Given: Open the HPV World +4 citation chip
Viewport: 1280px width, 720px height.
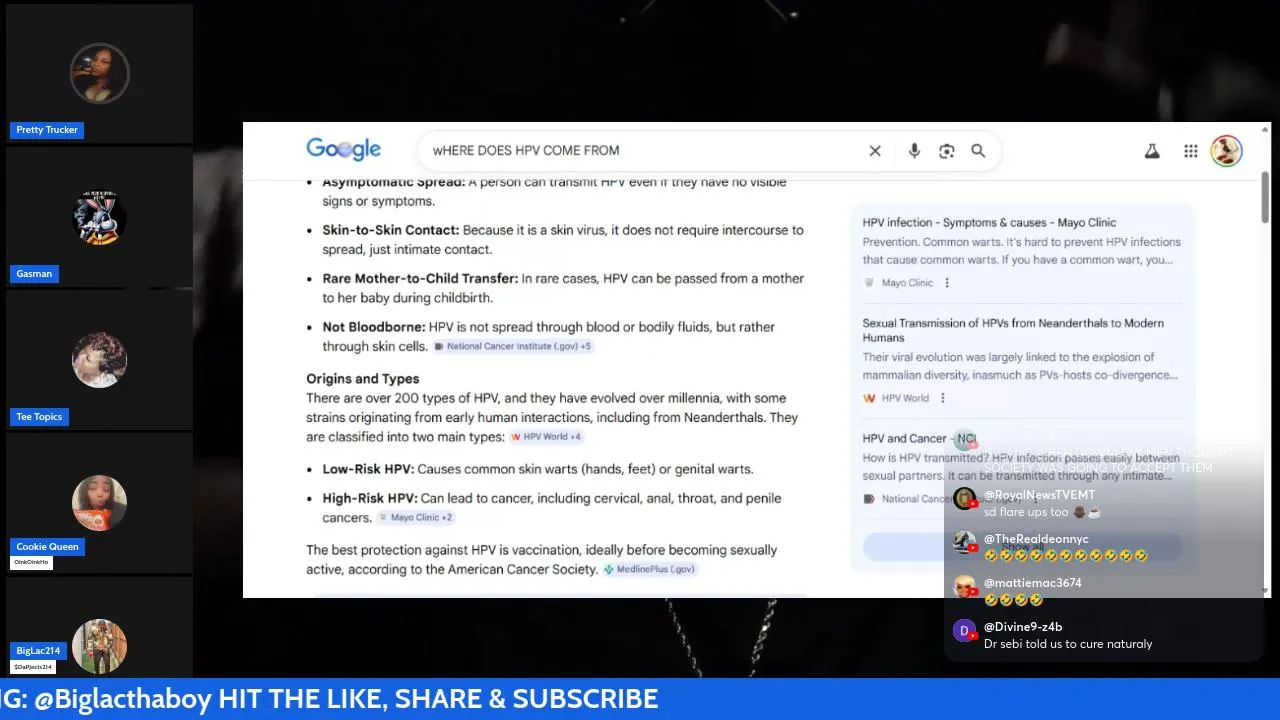Looking at the screenshot, I should 546,437.
